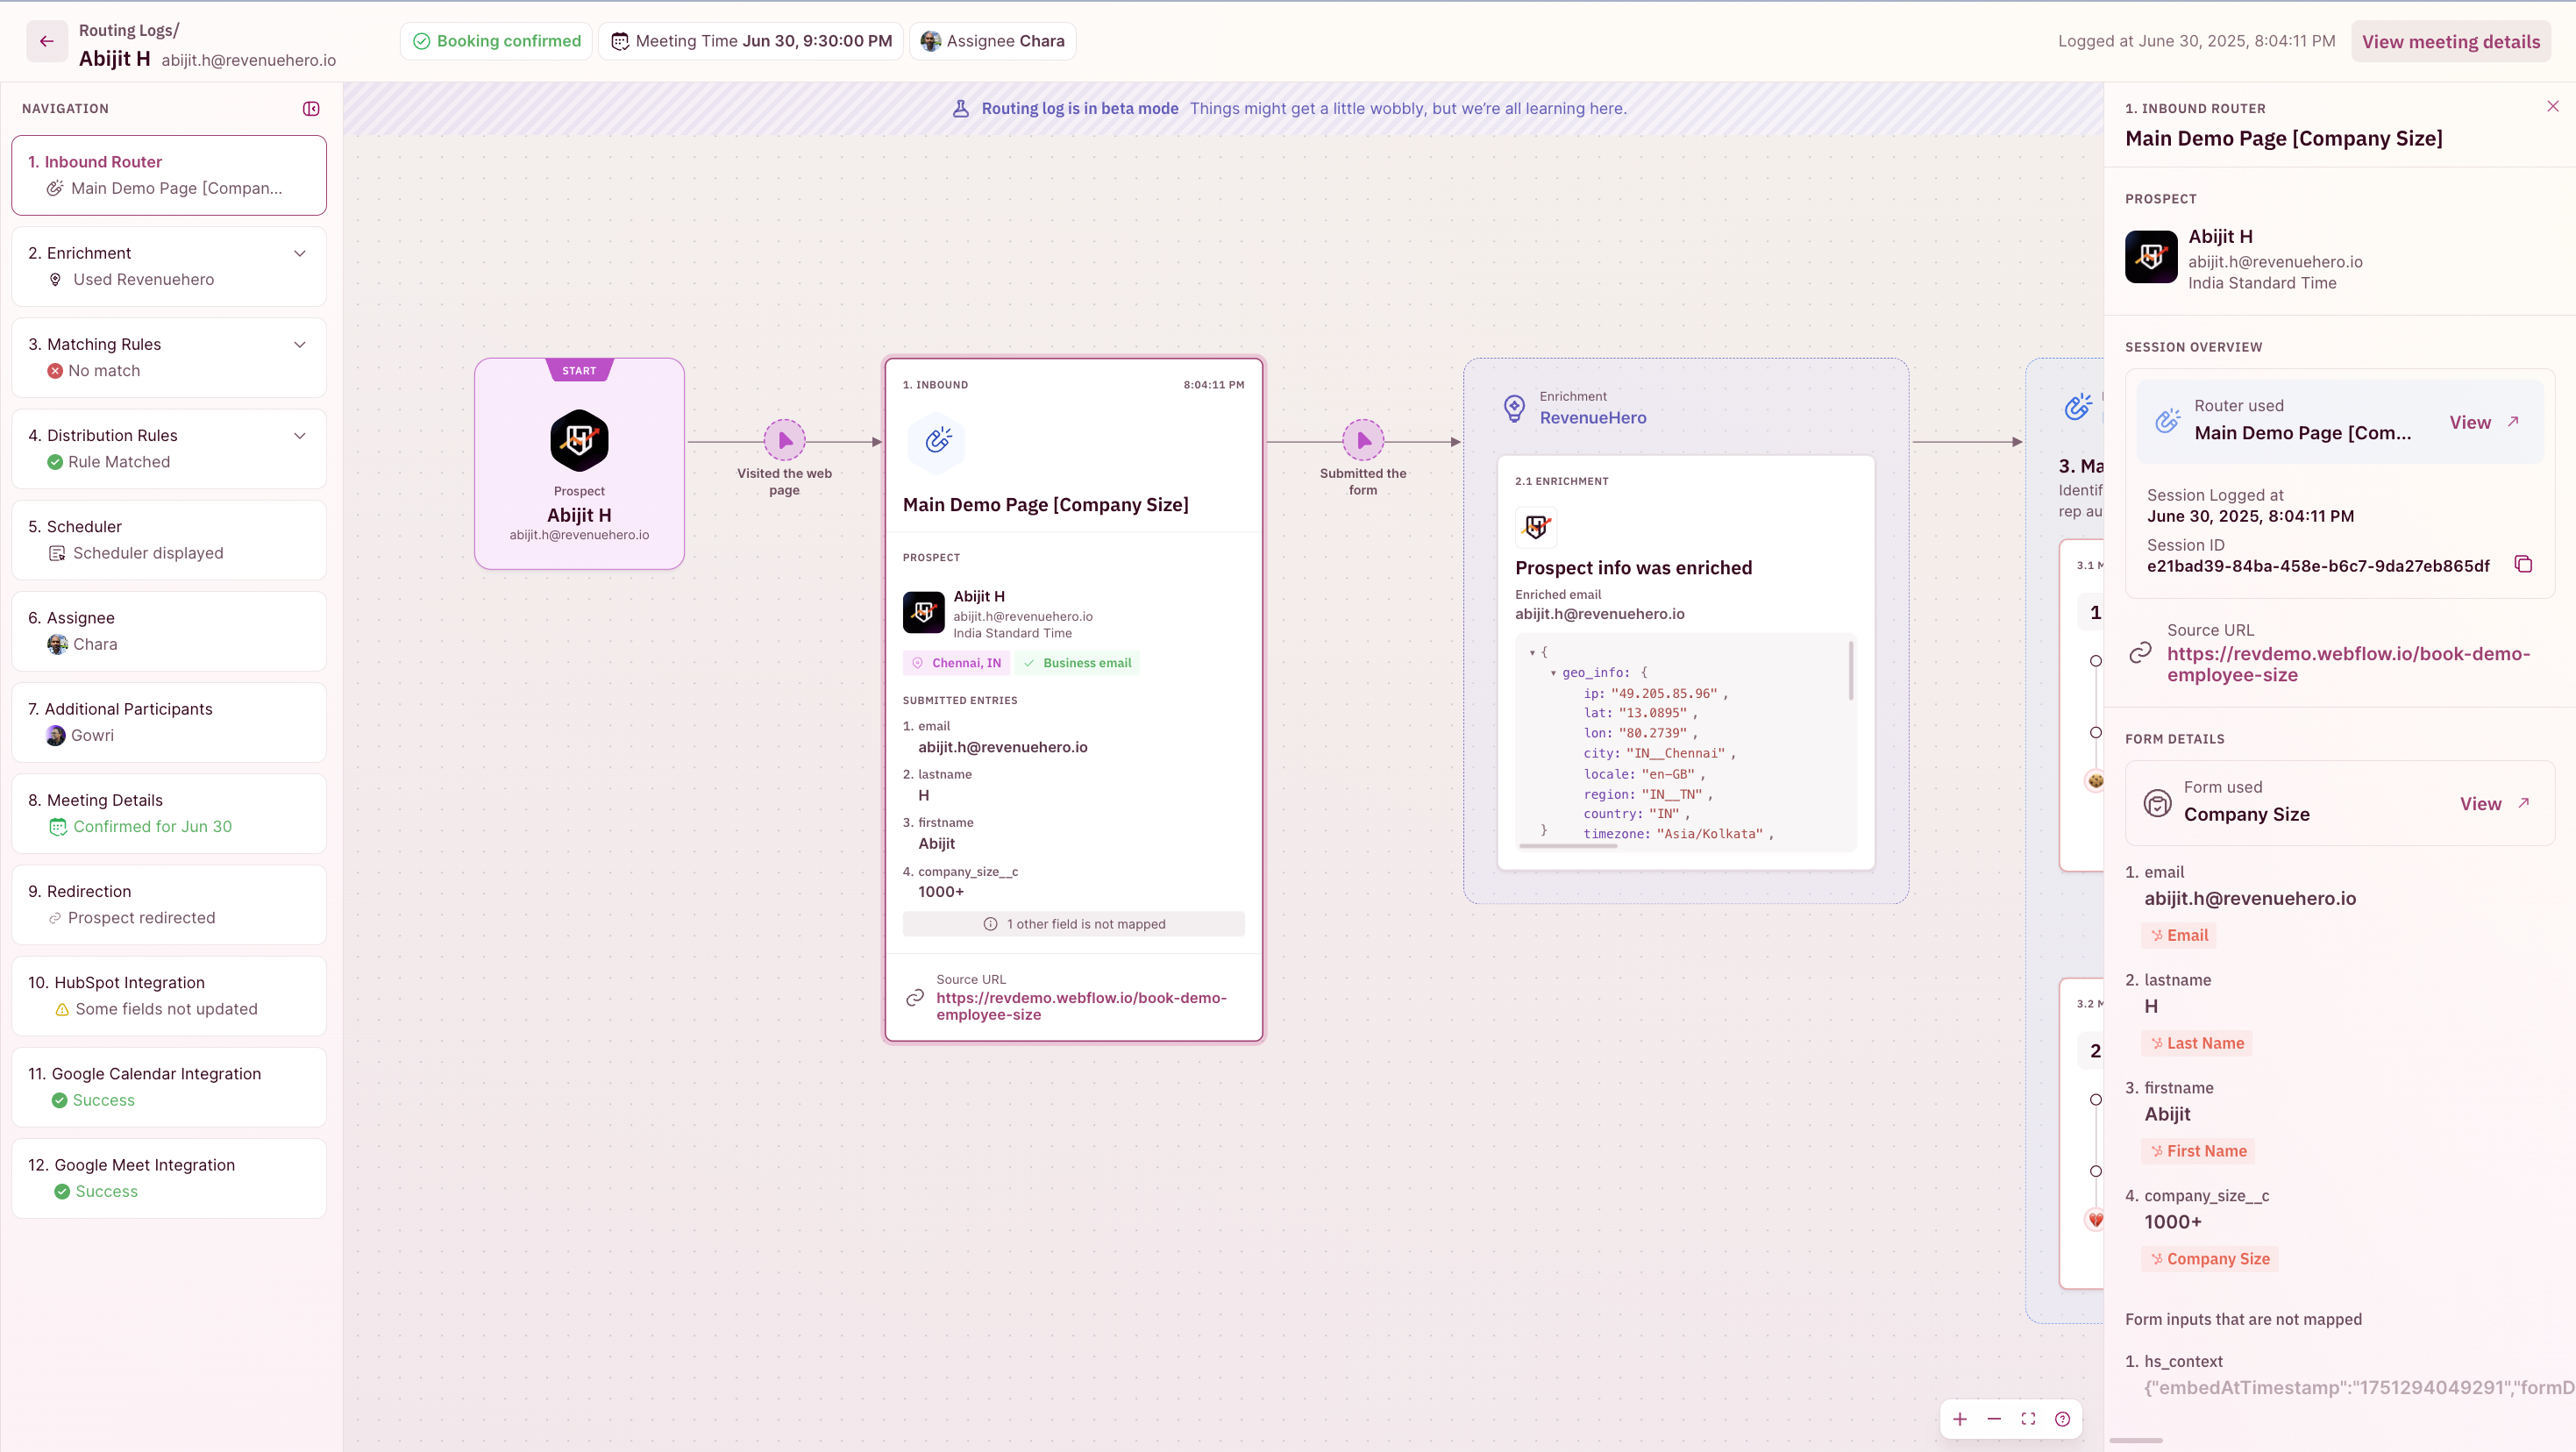Image resolution: width=2576 pixels, height=1452 pixels.
Task: Fit the flow to screen
Action: click(x=2028, y=1419)
